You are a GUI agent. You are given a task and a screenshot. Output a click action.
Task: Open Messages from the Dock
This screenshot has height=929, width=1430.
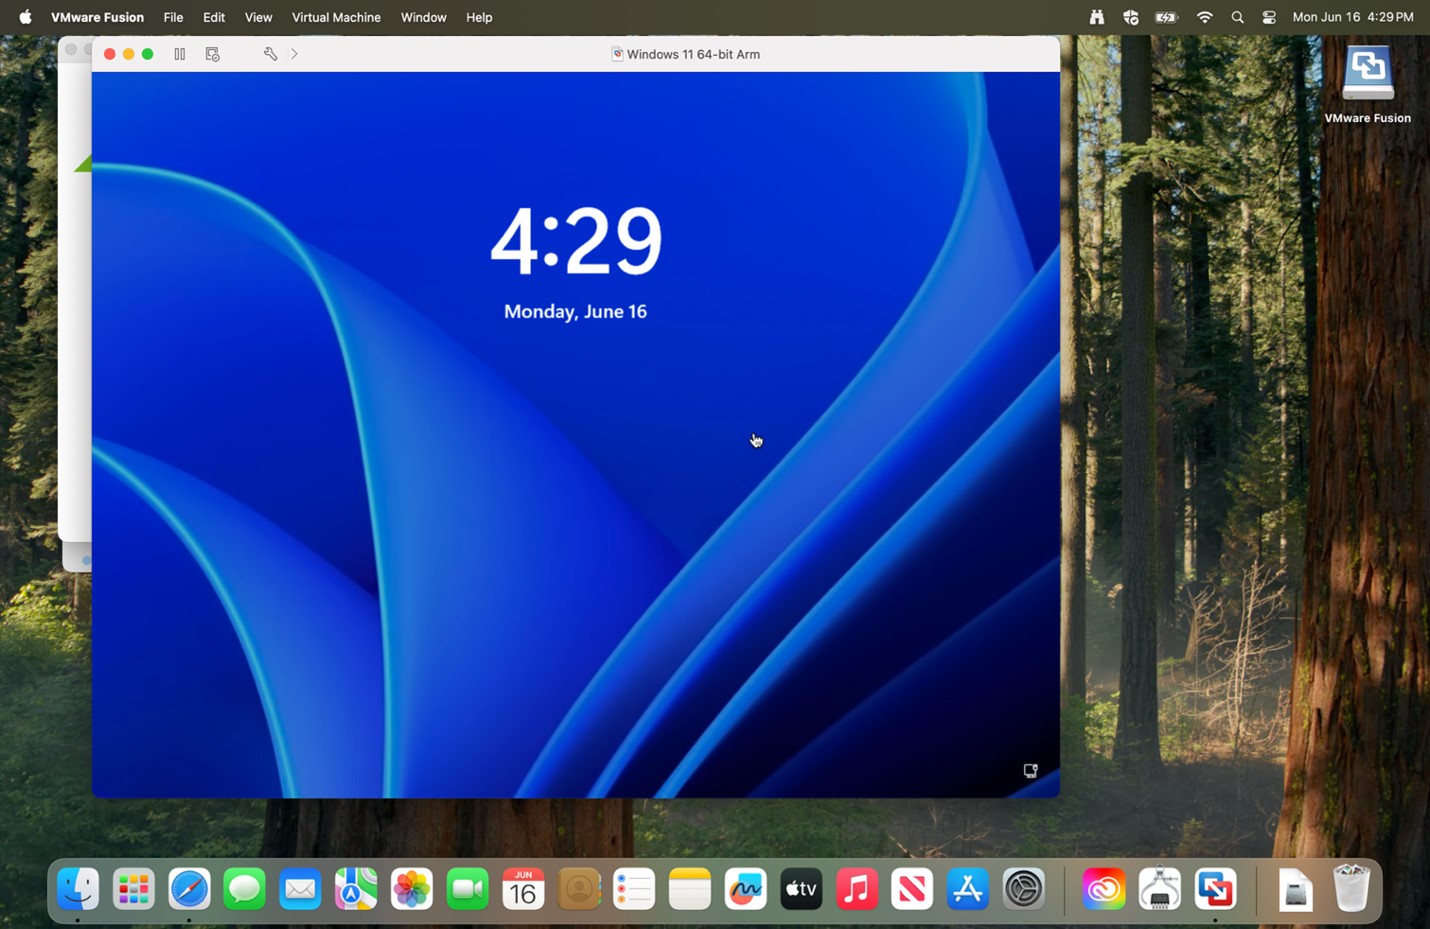click(245, 888)
